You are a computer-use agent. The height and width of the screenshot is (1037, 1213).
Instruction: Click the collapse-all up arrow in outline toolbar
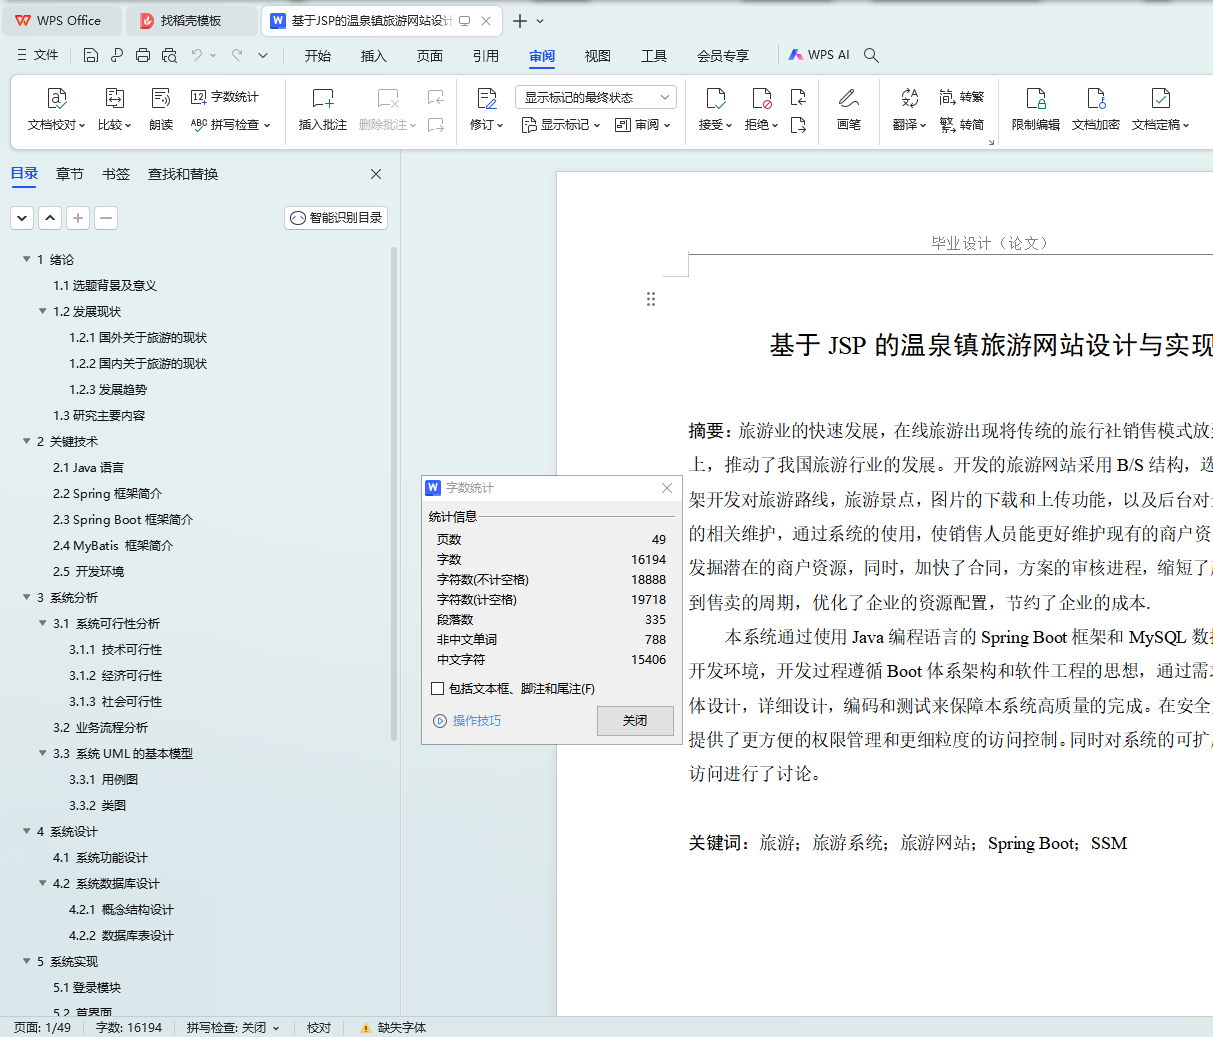tap(50, 218)
